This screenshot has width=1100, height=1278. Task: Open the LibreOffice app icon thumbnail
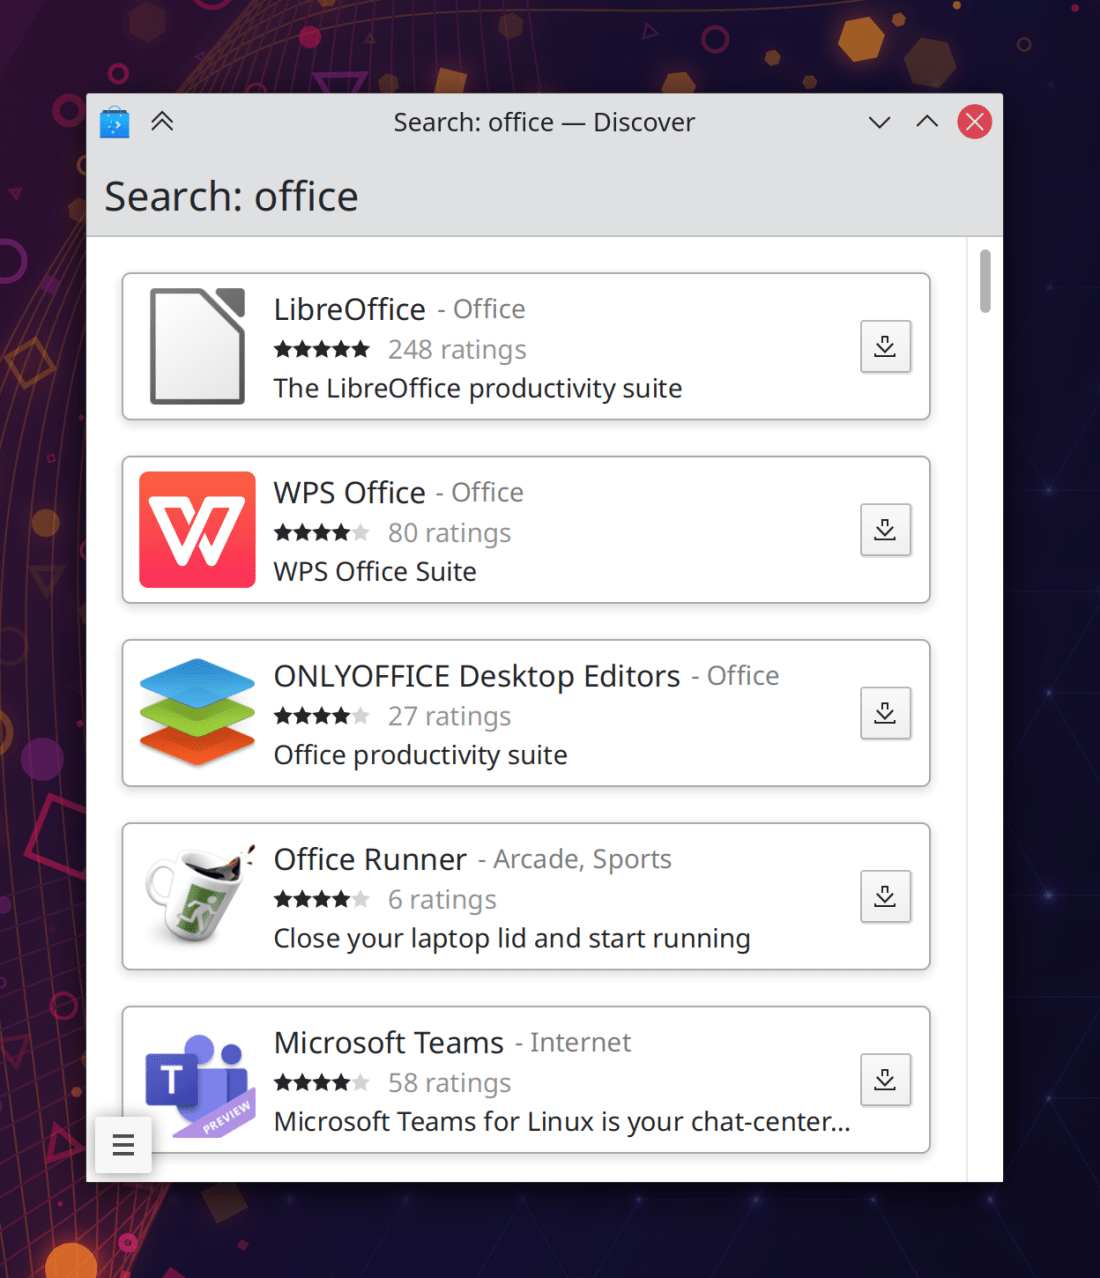pyautogui.click(x=197, y=346)
